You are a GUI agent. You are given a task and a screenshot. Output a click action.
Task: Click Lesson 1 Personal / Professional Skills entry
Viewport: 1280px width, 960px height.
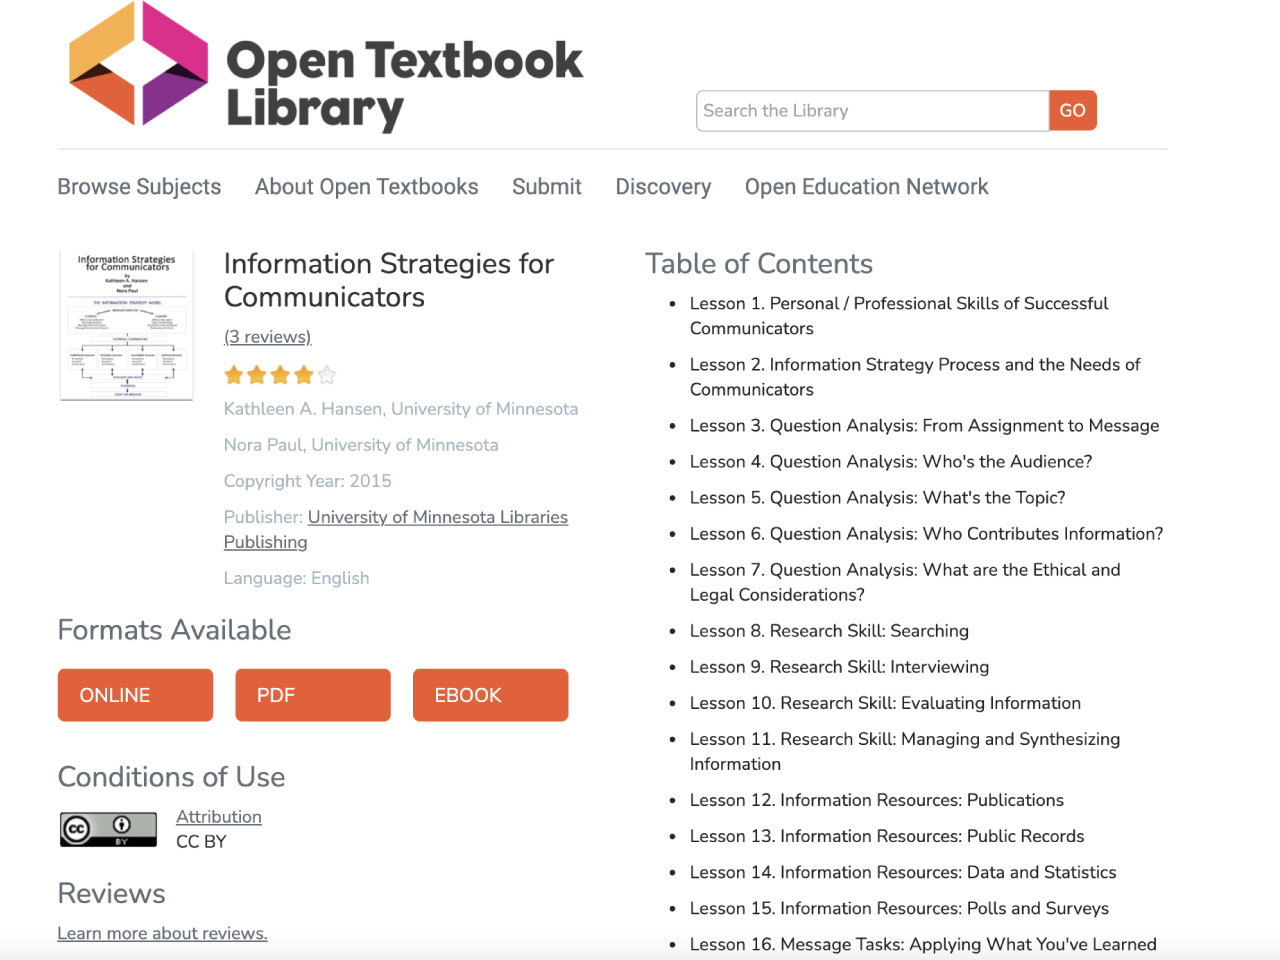click(x=899, y=316)
